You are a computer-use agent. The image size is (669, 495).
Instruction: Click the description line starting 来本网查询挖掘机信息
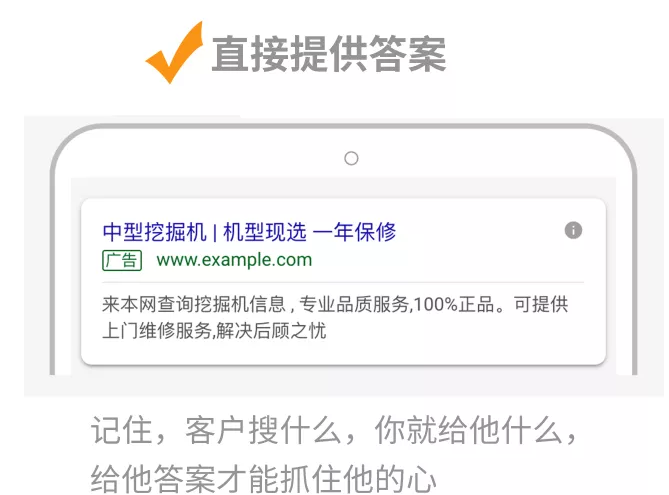(x=335, y=305)
